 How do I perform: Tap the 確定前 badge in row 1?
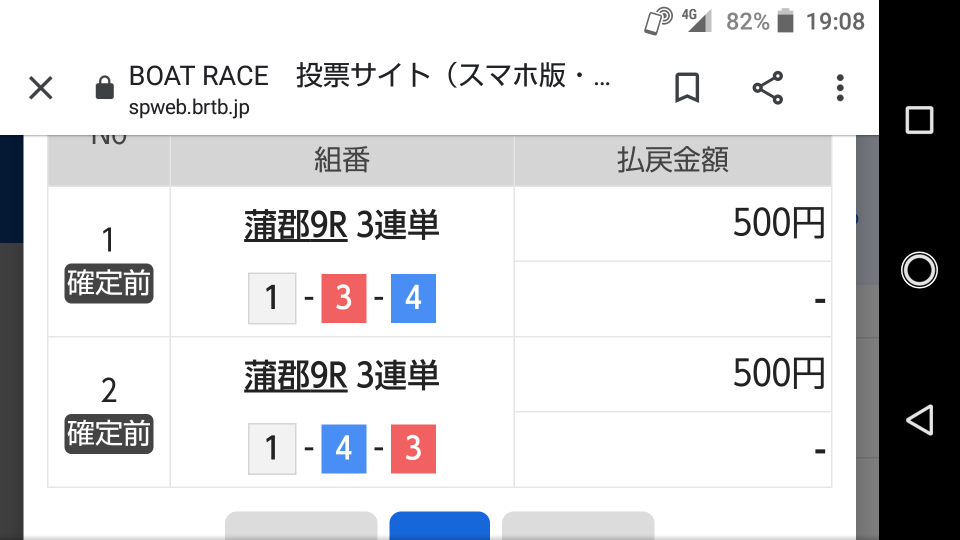(109, 283)
